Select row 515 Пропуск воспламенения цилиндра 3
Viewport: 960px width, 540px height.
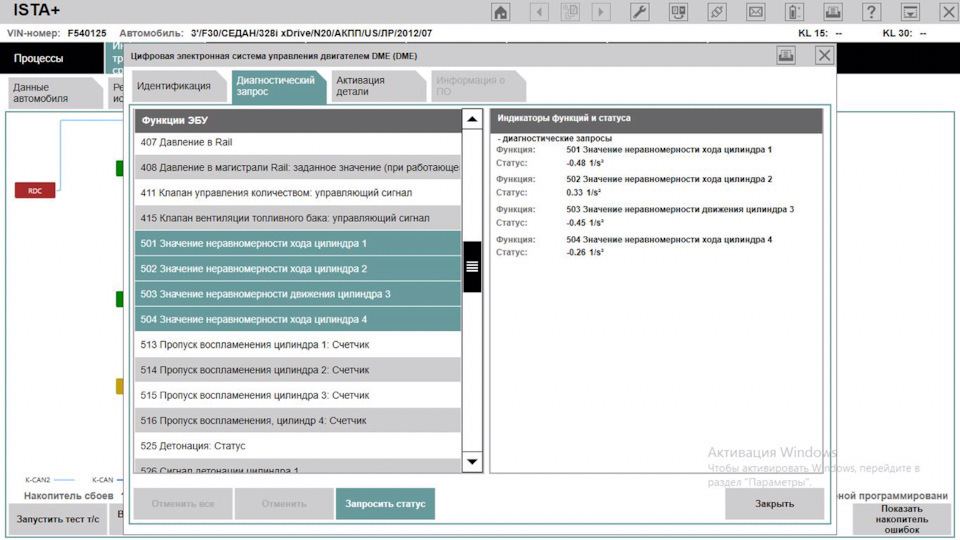click(x=298, y=396)
